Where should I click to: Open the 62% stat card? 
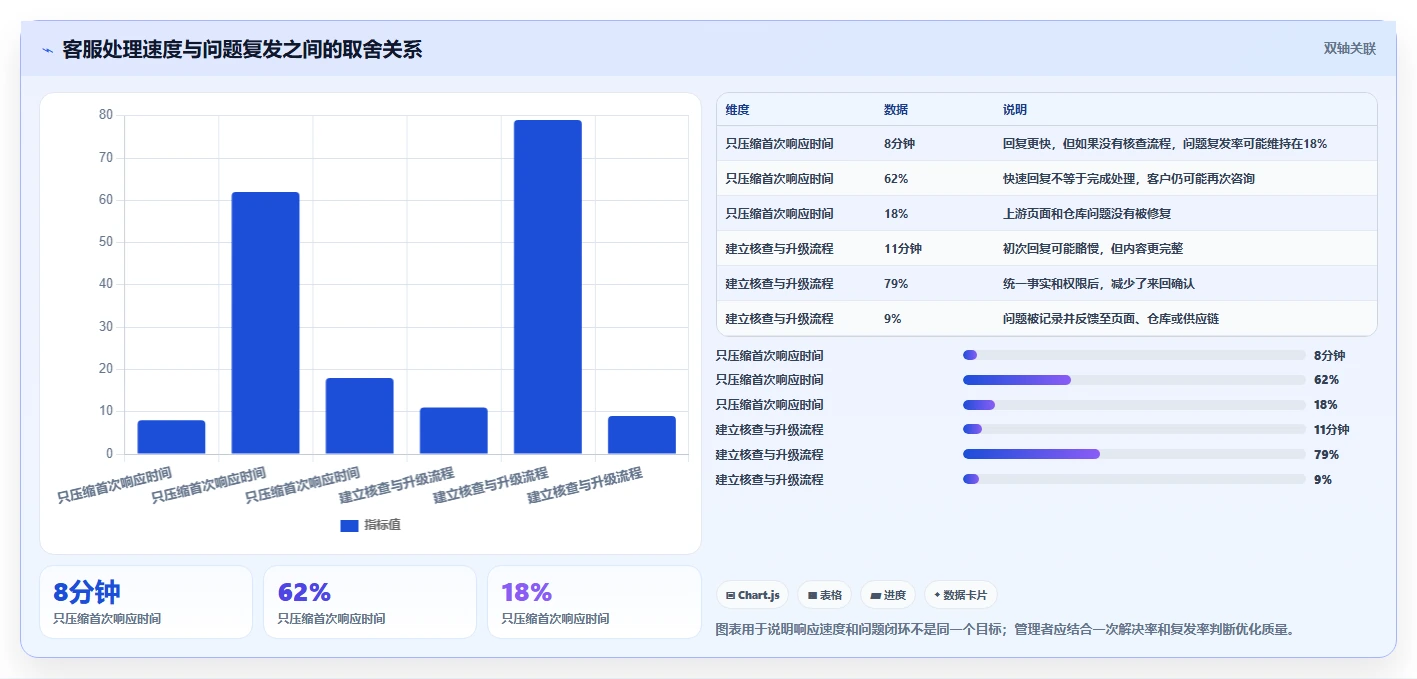tap(370, 602)
